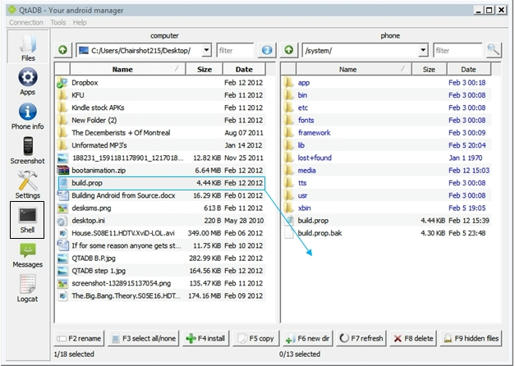Open the Screenshot tool
The height and width of the screenshot is (366, 515).
coord(28,151)
